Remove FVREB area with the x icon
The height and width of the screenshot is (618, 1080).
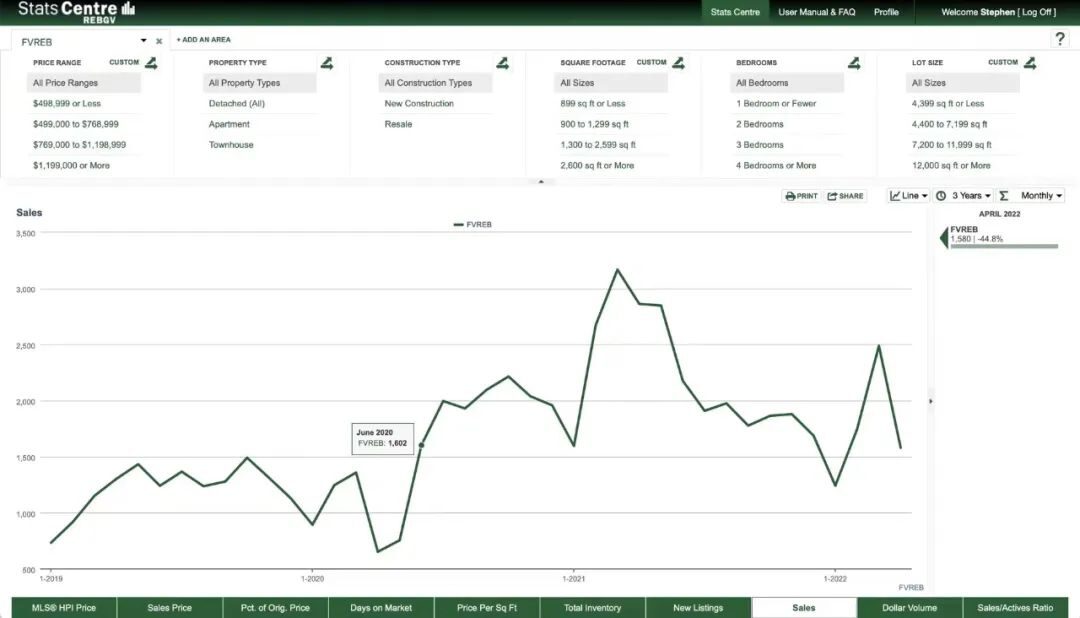coord(159,41)
